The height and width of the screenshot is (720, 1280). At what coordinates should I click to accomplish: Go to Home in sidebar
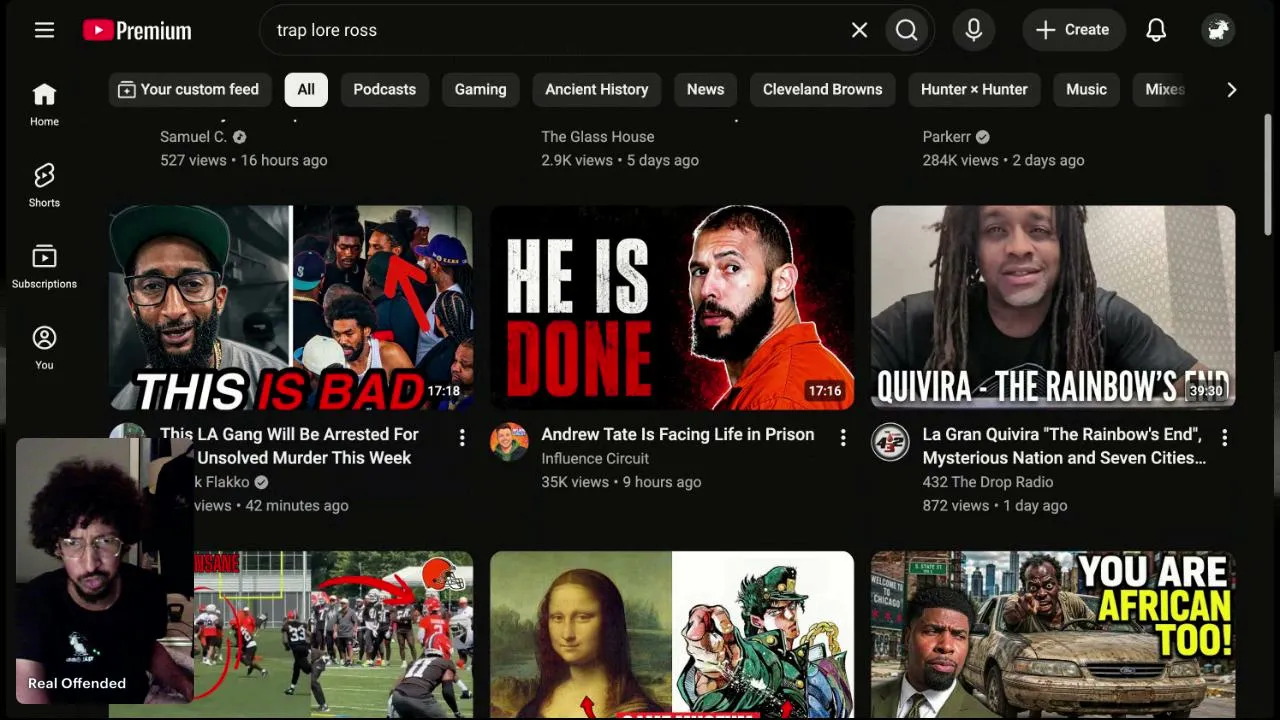click(x=44, y=104)
